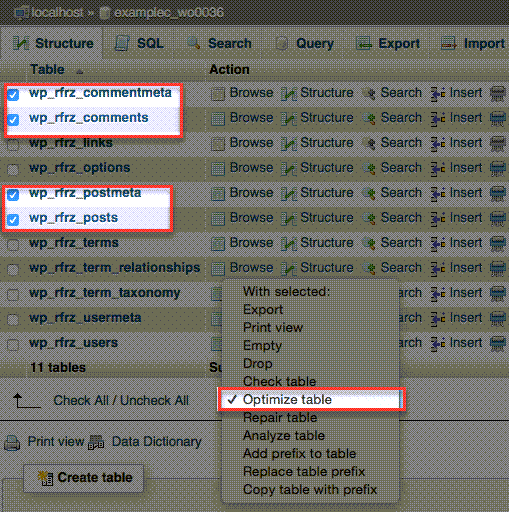Uncheck the wp_rfrz_commentmeta checkbox
The image size is (509, 512).
tap(13, 94)
